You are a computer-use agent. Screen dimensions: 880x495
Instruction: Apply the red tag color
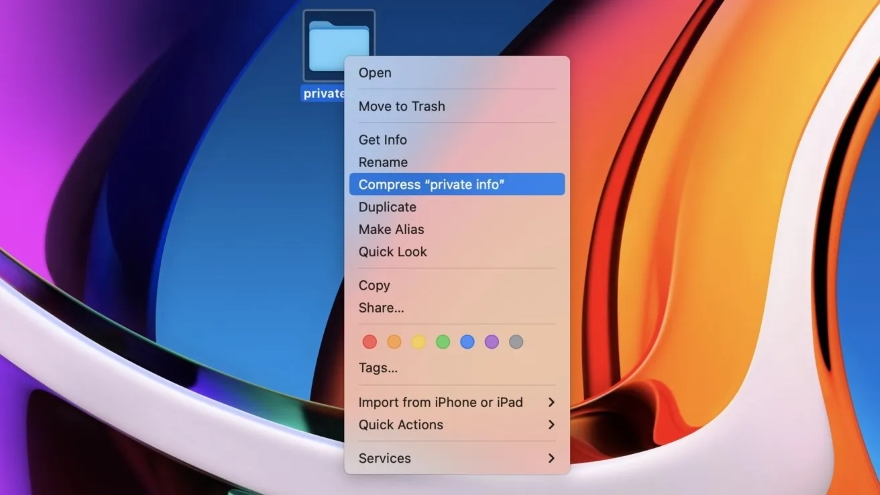click(x=370, y=342)
